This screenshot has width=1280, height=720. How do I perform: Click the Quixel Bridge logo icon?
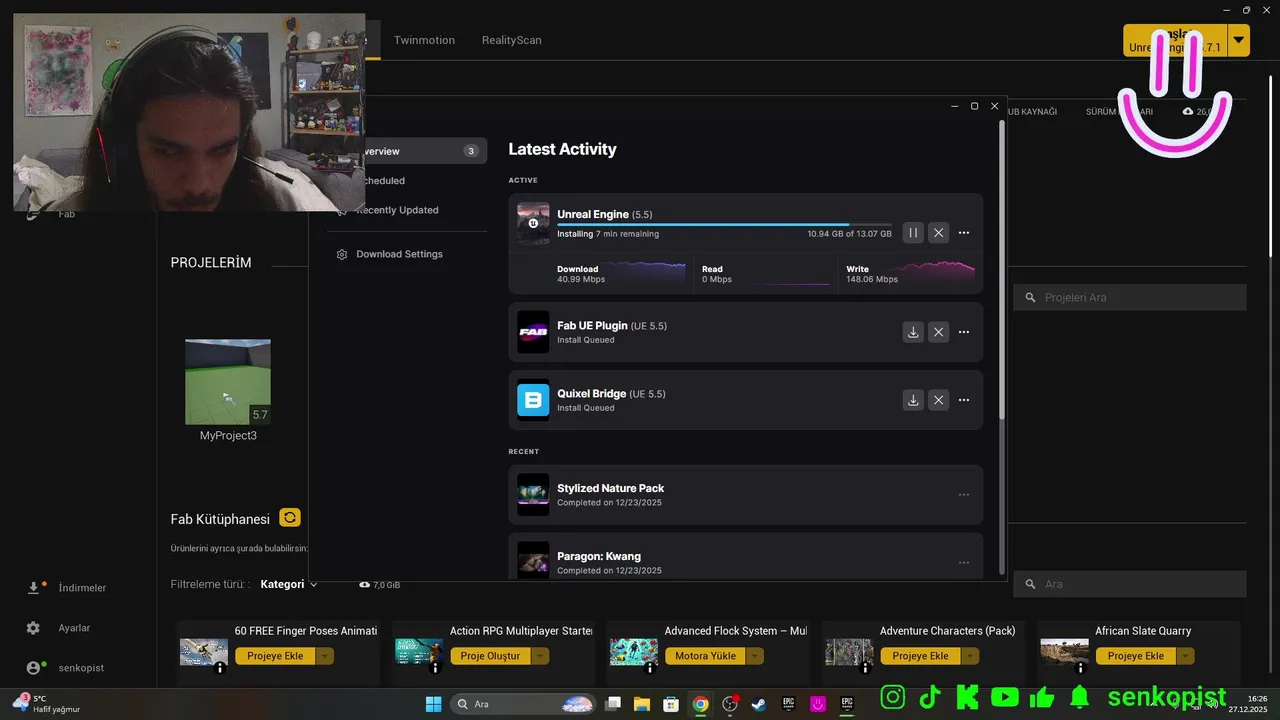(x=533, y=400)
